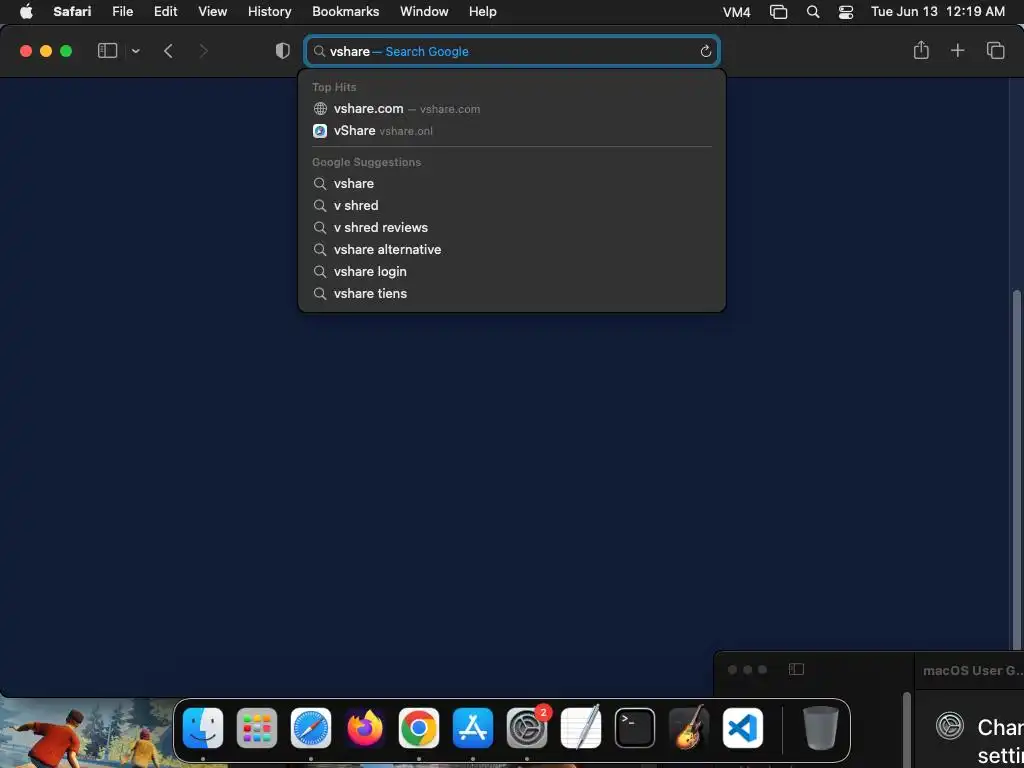This screenshot has height=768, width=1024.
Task: Select the vshare.com top hit
Action: [511, 108]
